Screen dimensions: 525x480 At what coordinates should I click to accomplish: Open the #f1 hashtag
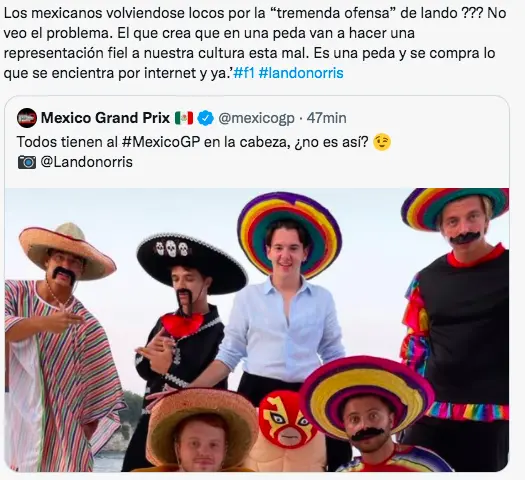[244, 73]
